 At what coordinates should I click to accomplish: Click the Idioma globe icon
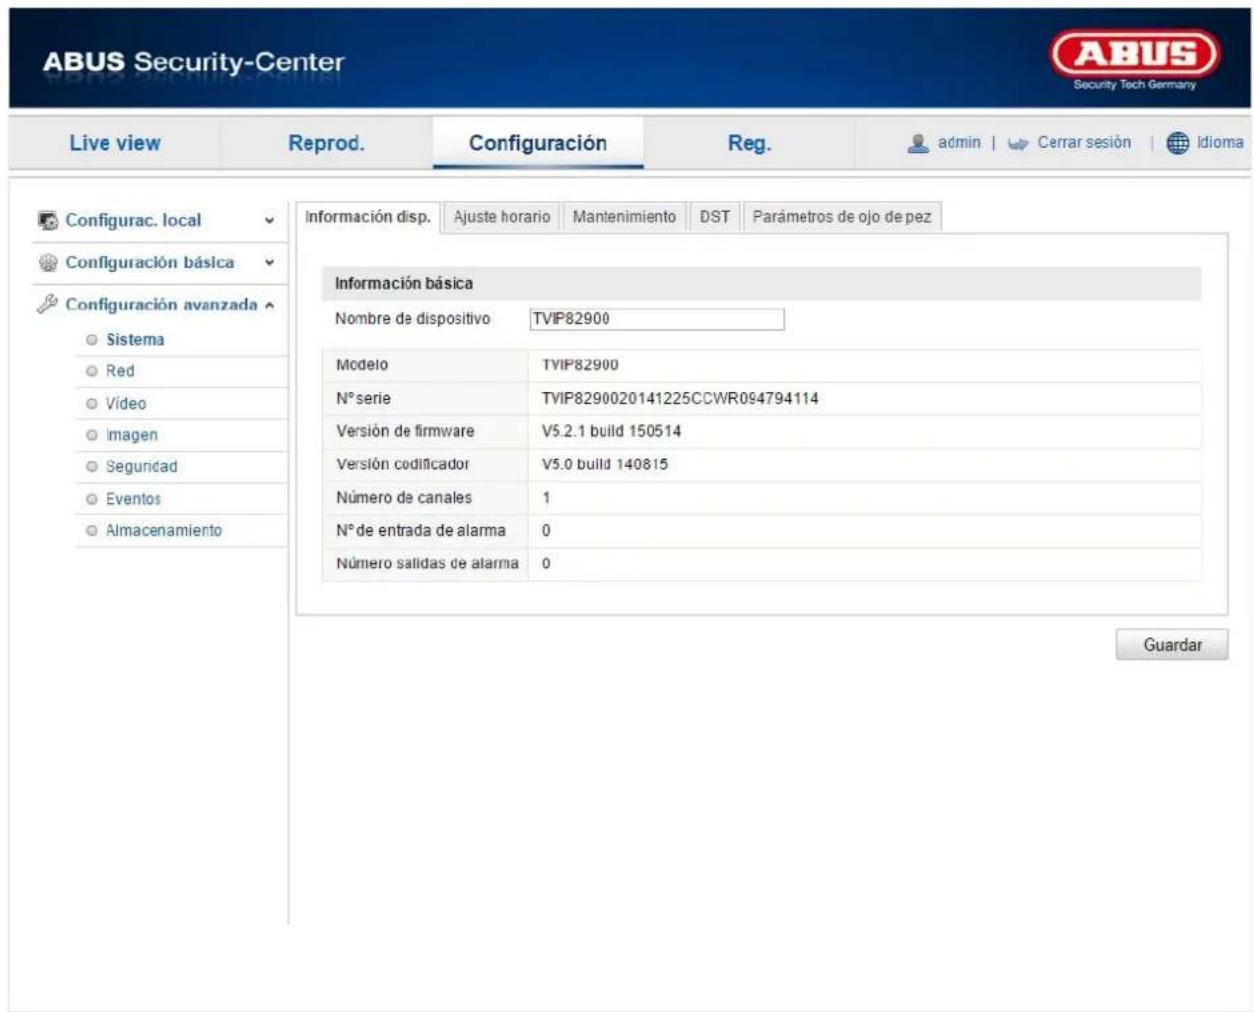pos(1177,143)
